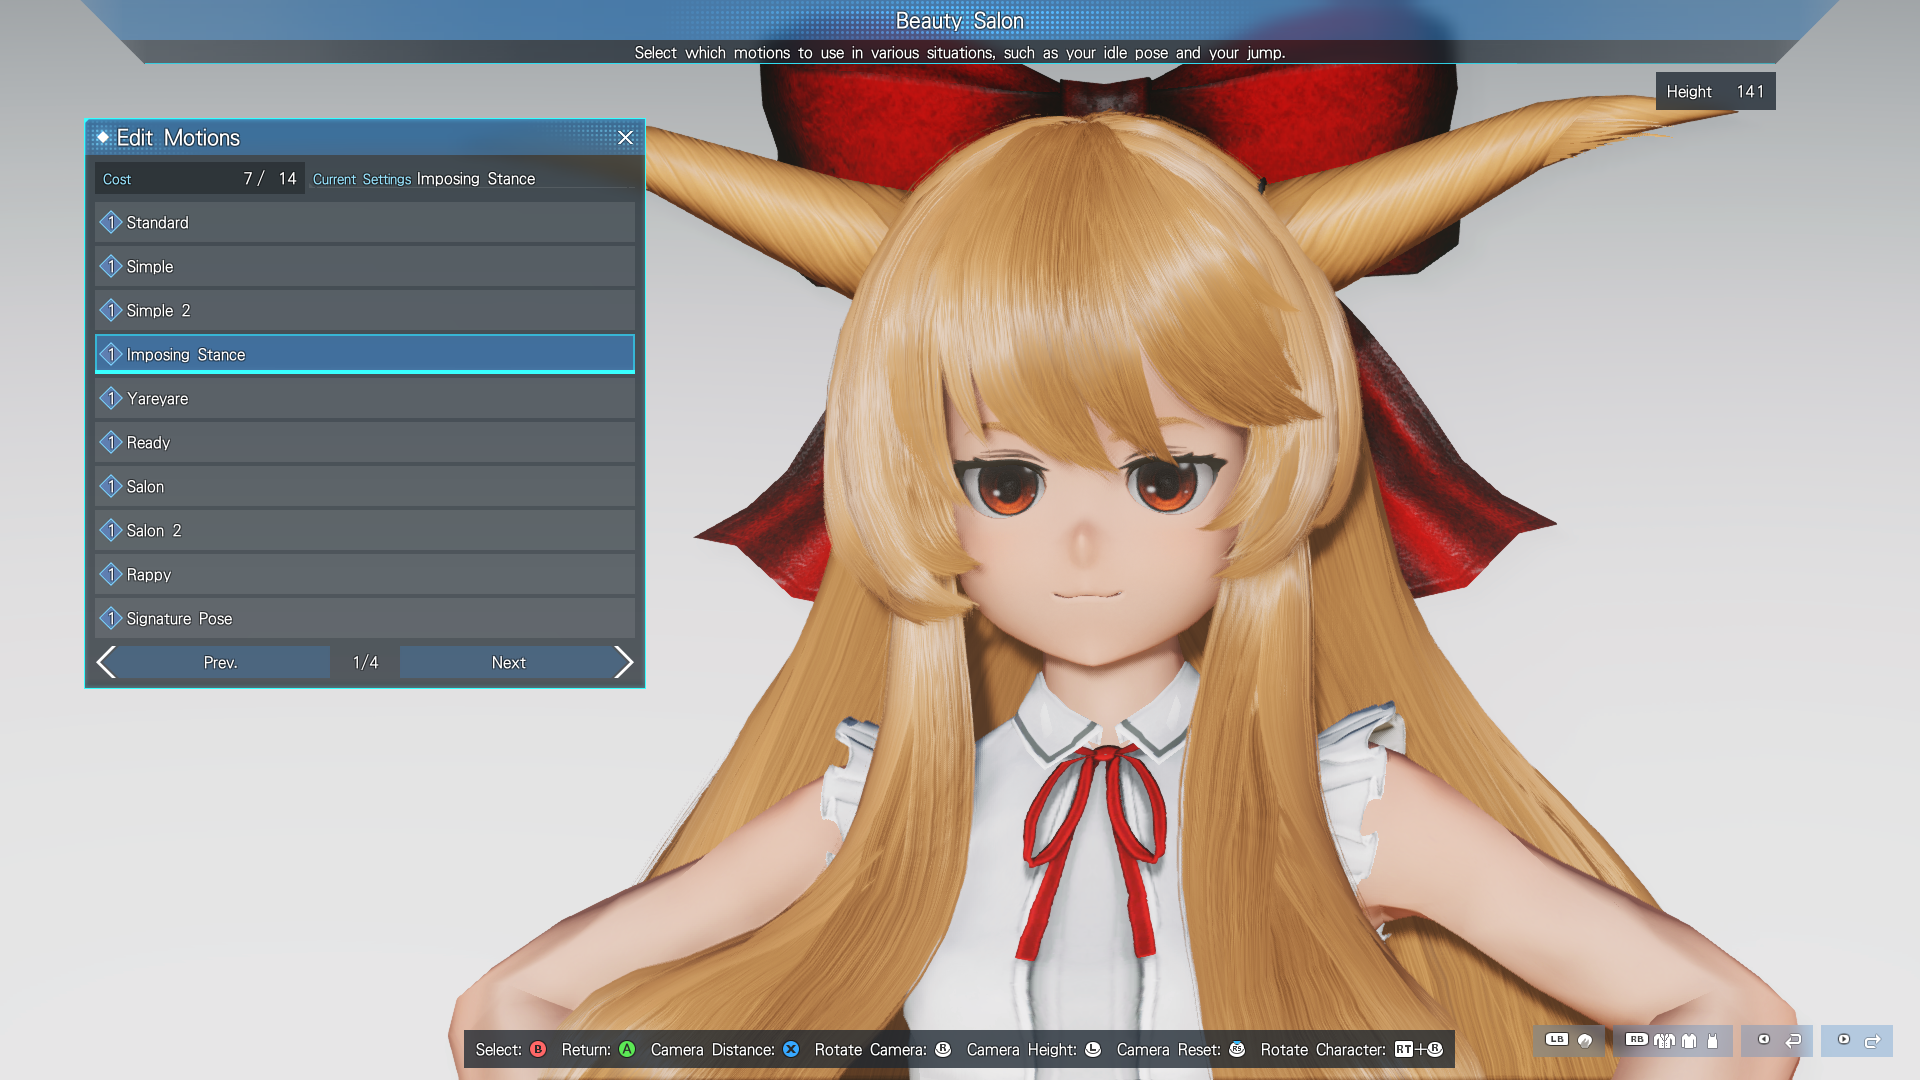
Task: Select the Signature Pose motion
Action: pyautogui.click(x=365, y=618)
